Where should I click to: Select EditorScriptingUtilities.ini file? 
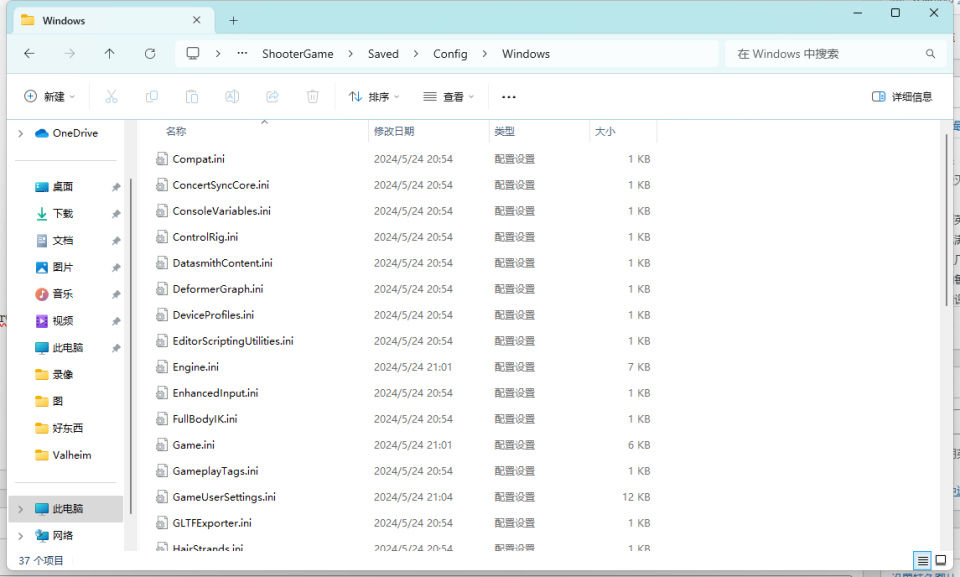(233, 341)
